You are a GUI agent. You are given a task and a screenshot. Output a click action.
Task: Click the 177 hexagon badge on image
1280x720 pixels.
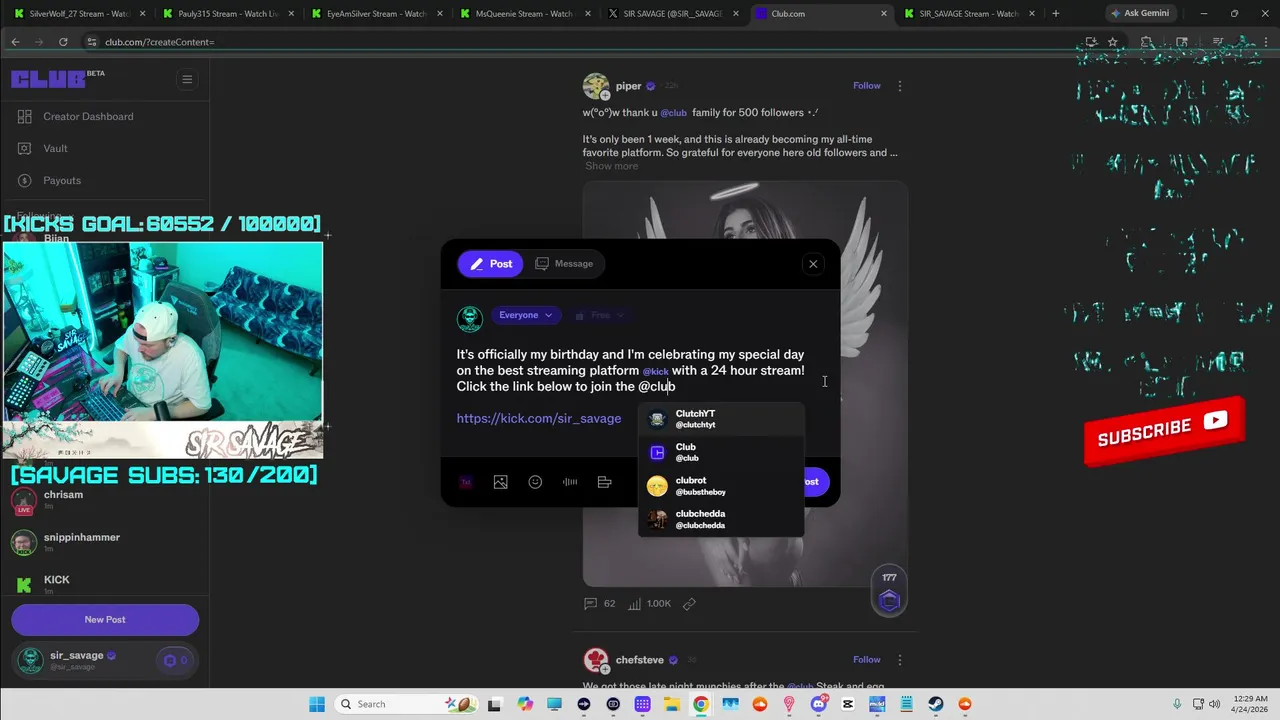click(889, 591)
